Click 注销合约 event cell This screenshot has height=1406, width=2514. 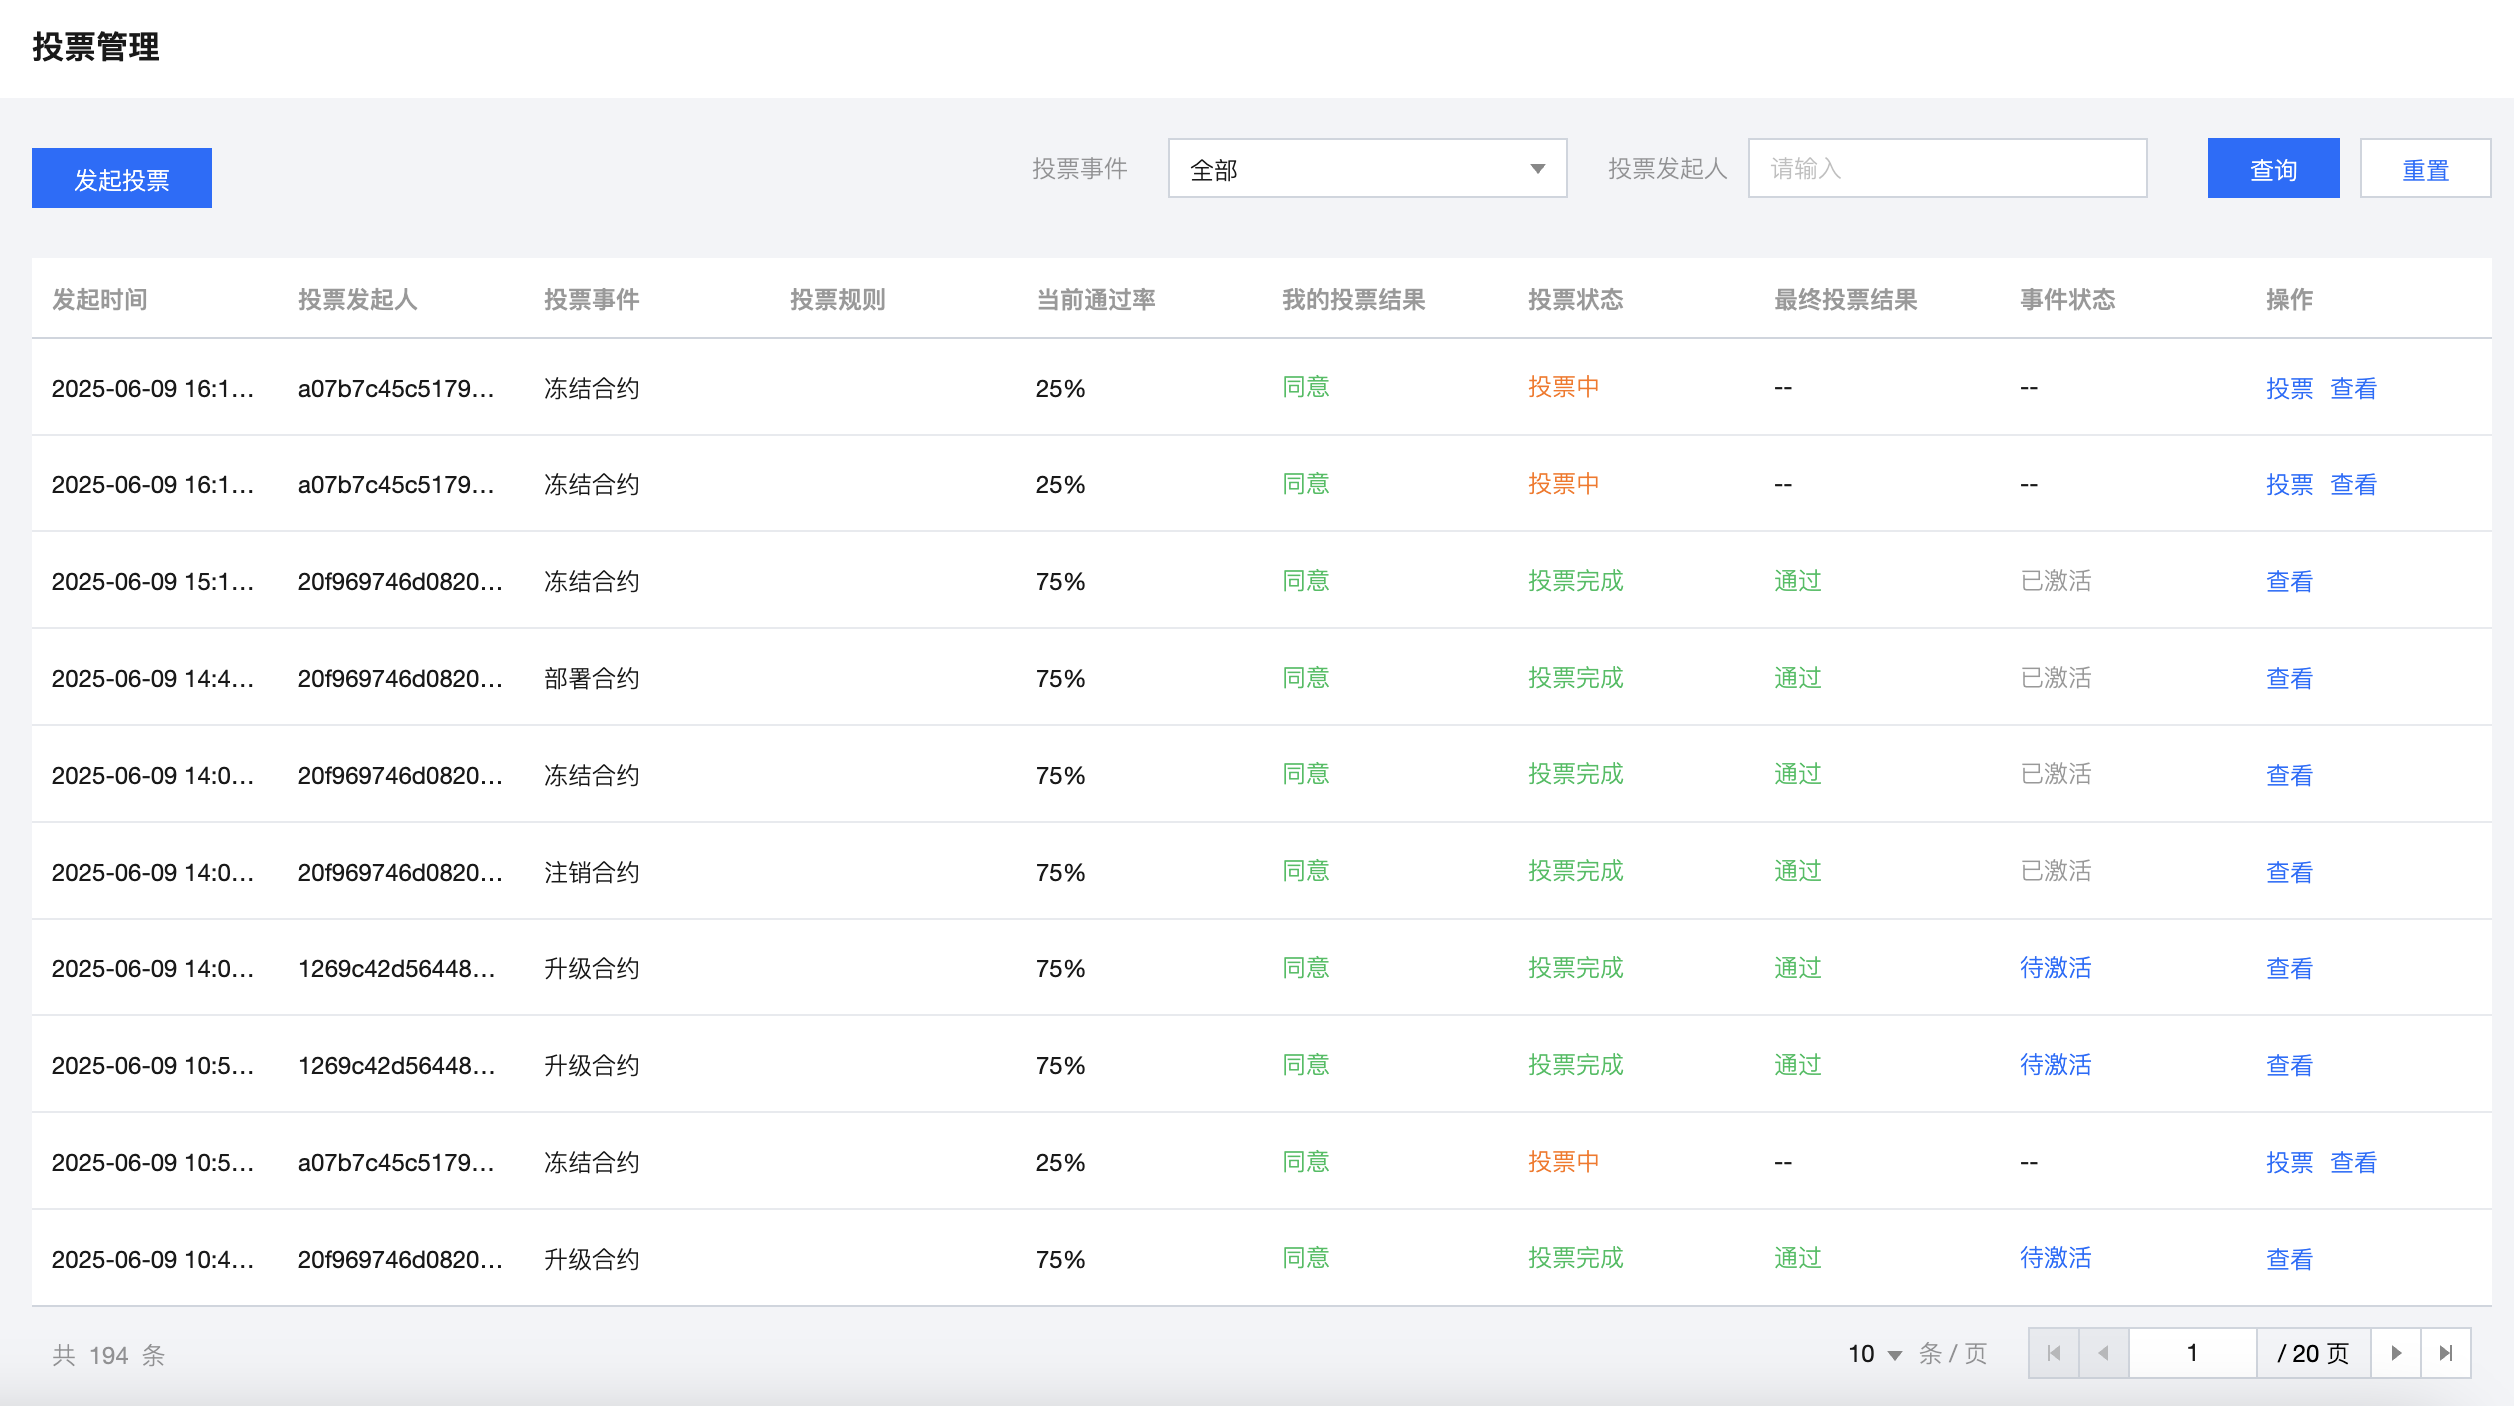click(591, 872)
